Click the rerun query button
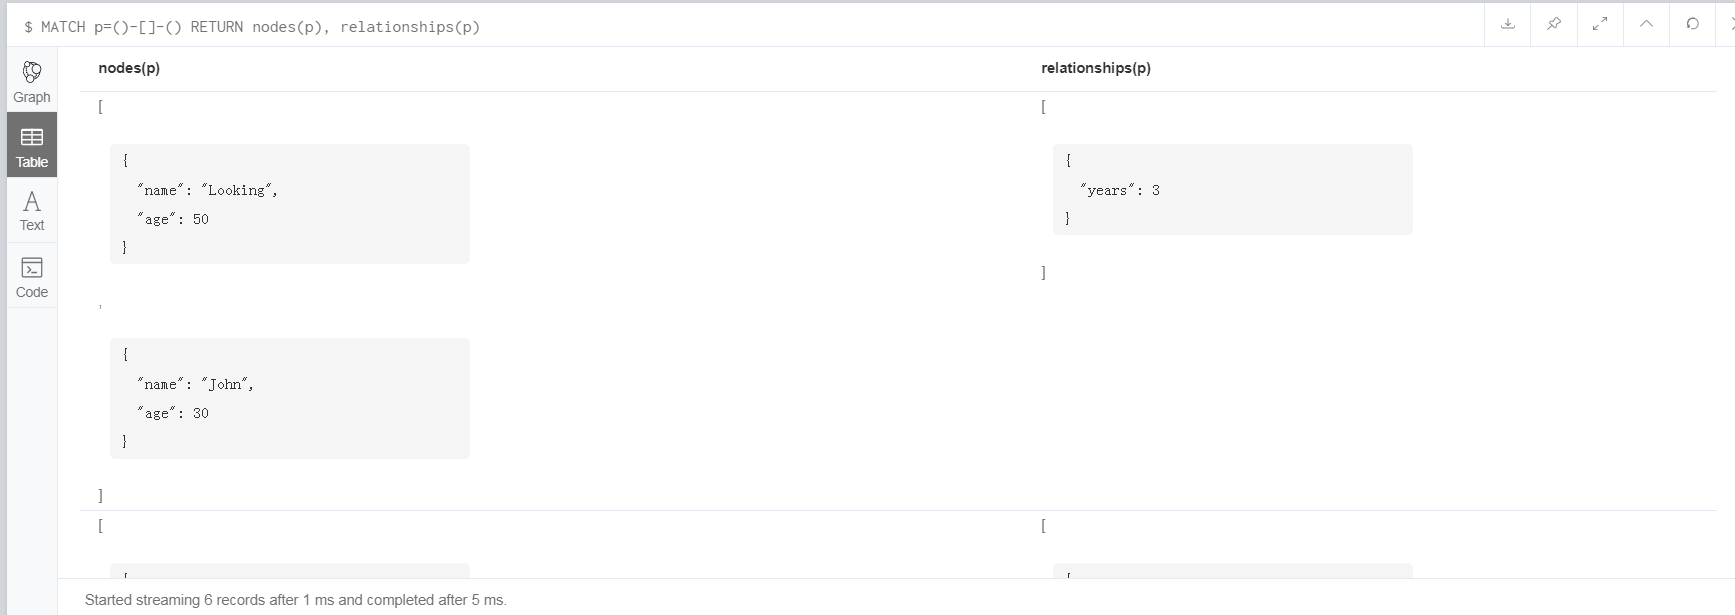The image size is (1735, 615). pyautogui.click(x=1692, y=24)
